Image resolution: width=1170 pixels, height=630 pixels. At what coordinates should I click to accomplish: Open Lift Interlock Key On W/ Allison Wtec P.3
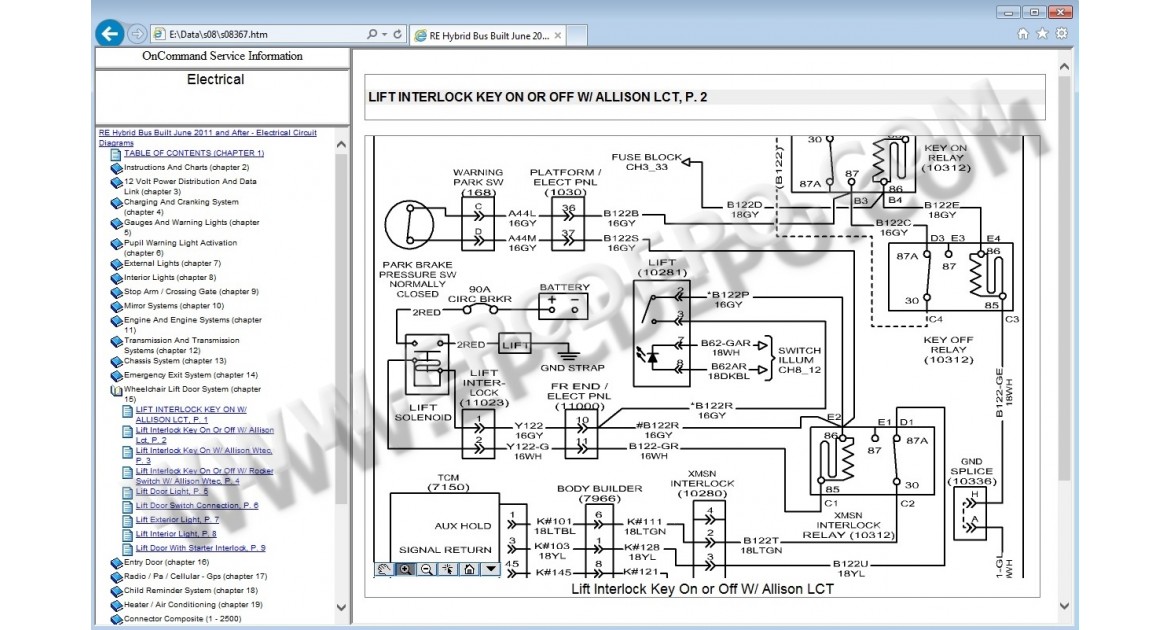(204, 455)
